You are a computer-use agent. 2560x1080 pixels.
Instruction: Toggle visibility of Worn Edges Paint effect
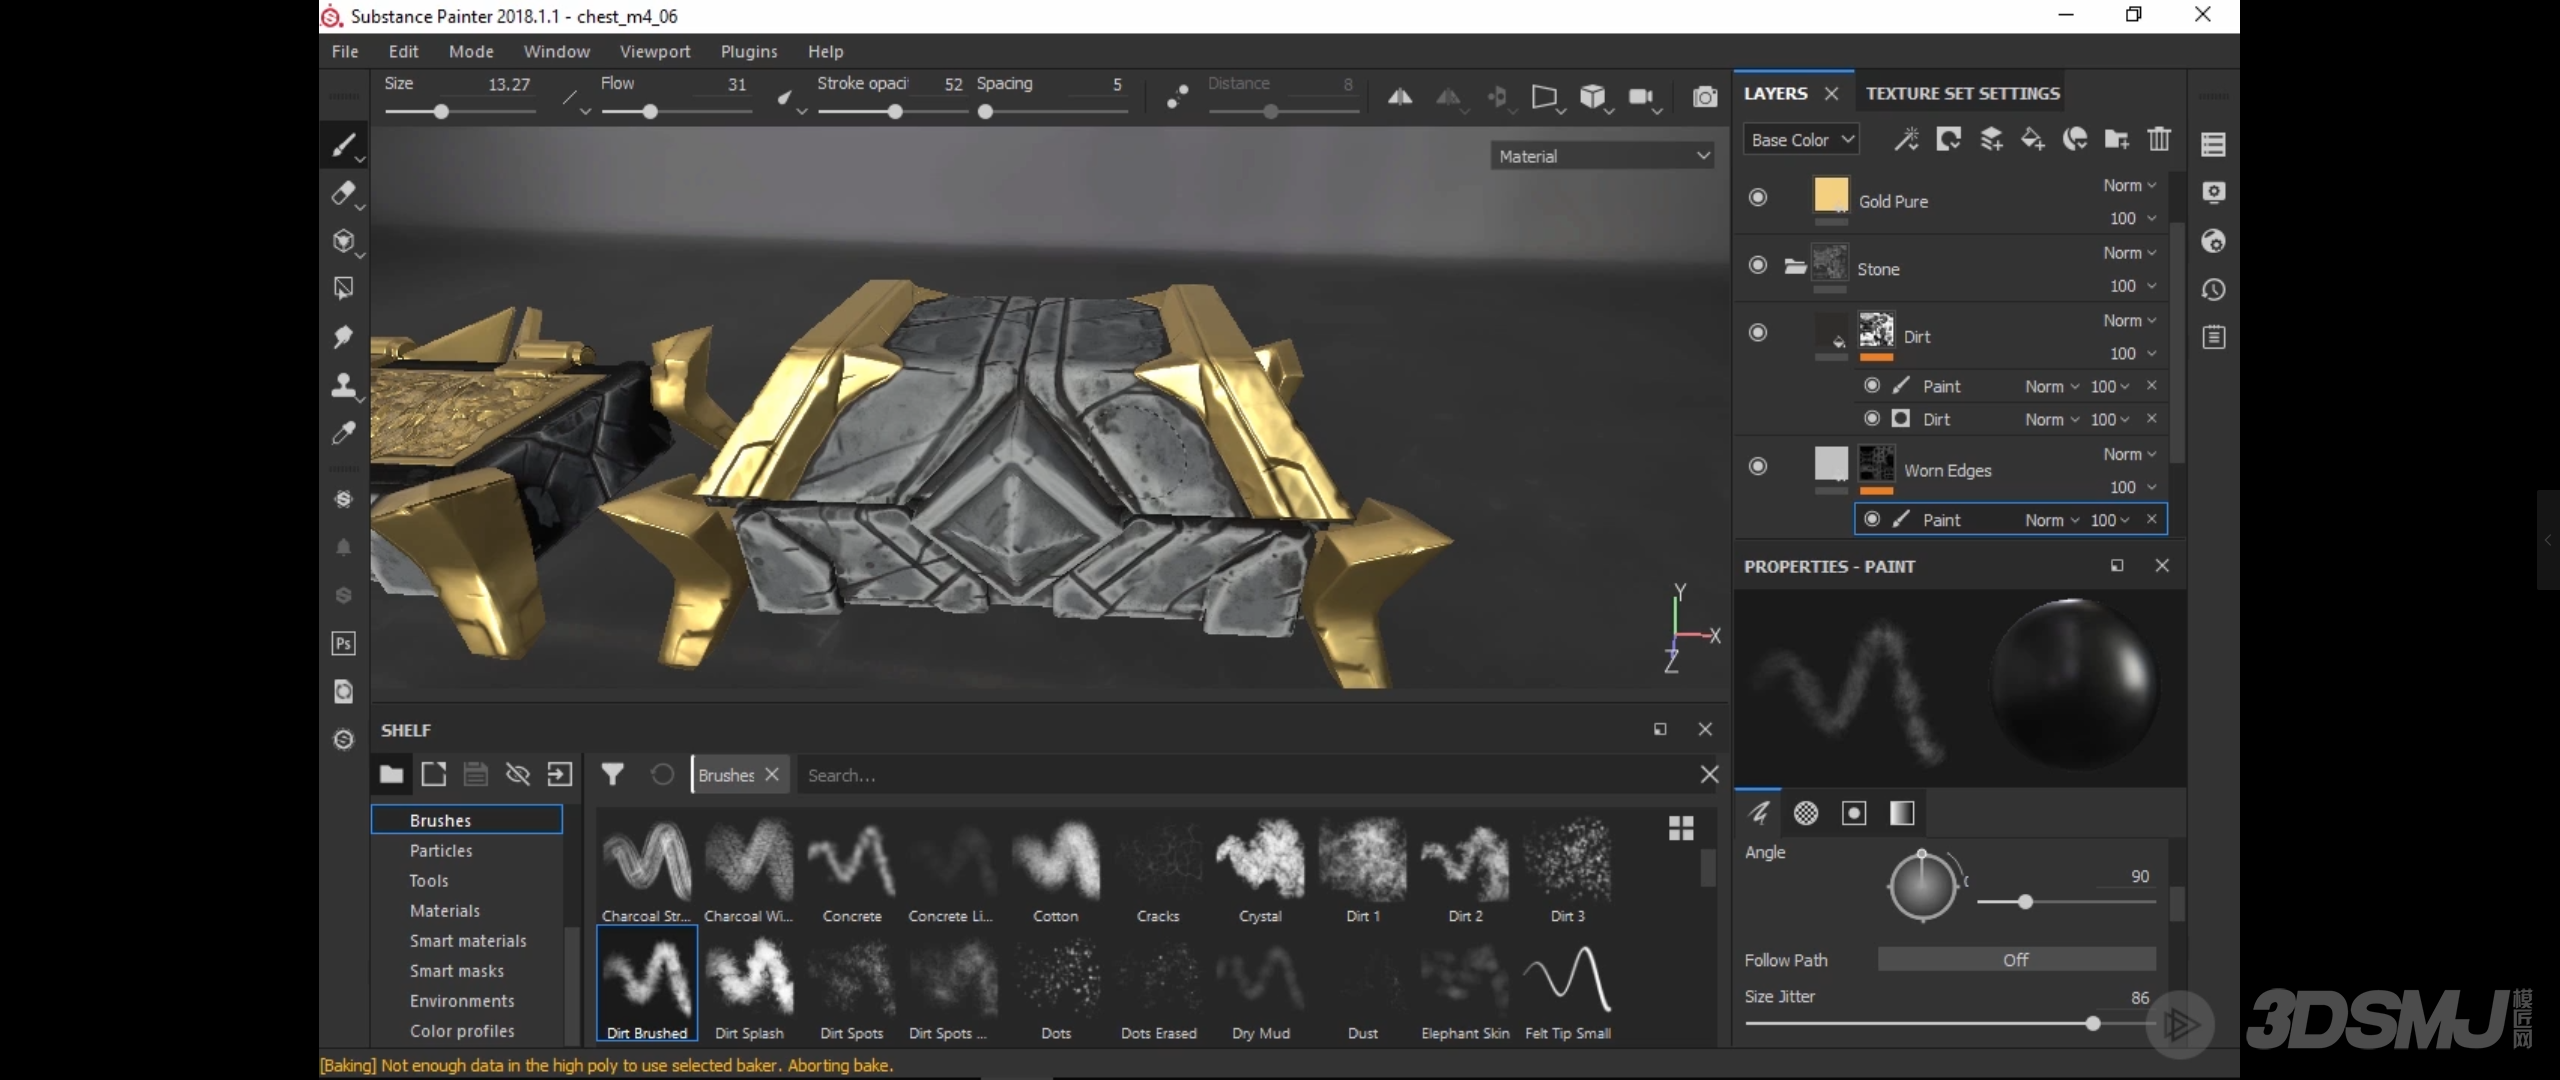(1872, 519)
